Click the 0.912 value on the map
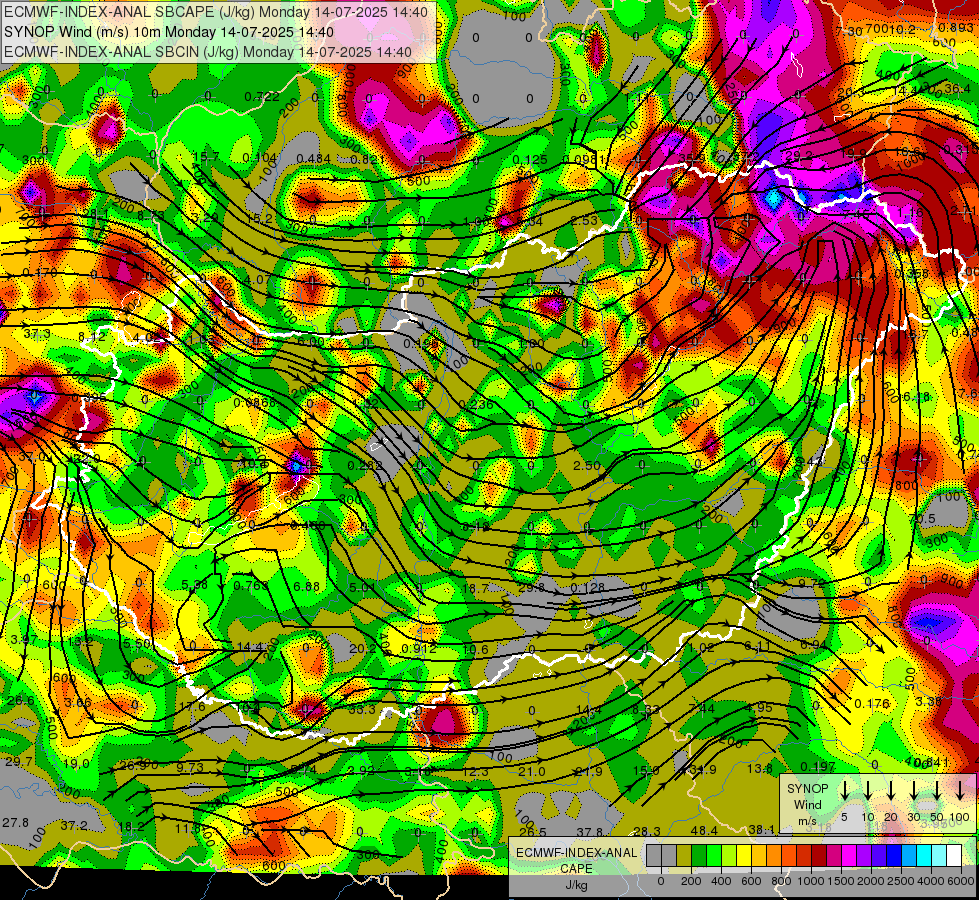This screenshot has height=900, width=979. [418, 649]
